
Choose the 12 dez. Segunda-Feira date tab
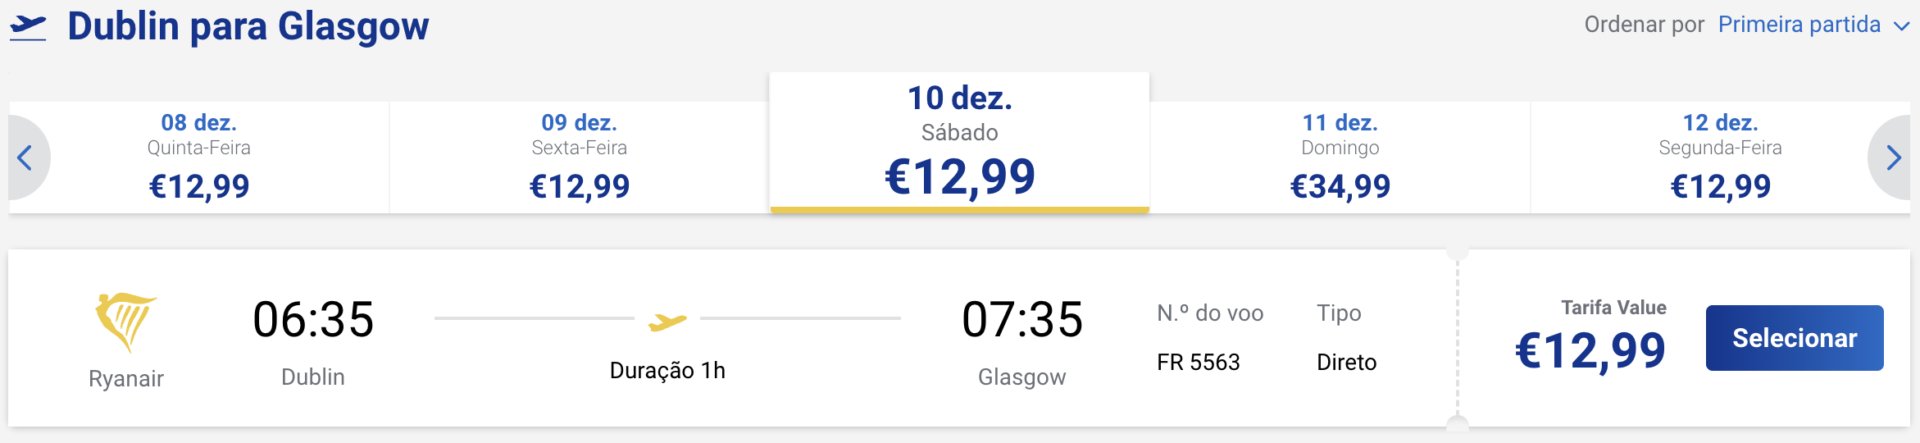(x=1720, y=157)
